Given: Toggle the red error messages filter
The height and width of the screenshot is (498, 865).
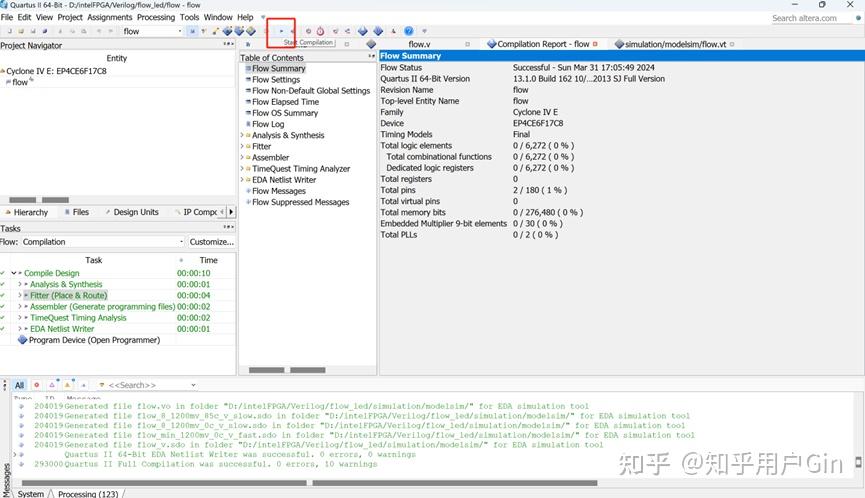Looking at the screenshot, I should click(36, 384).
